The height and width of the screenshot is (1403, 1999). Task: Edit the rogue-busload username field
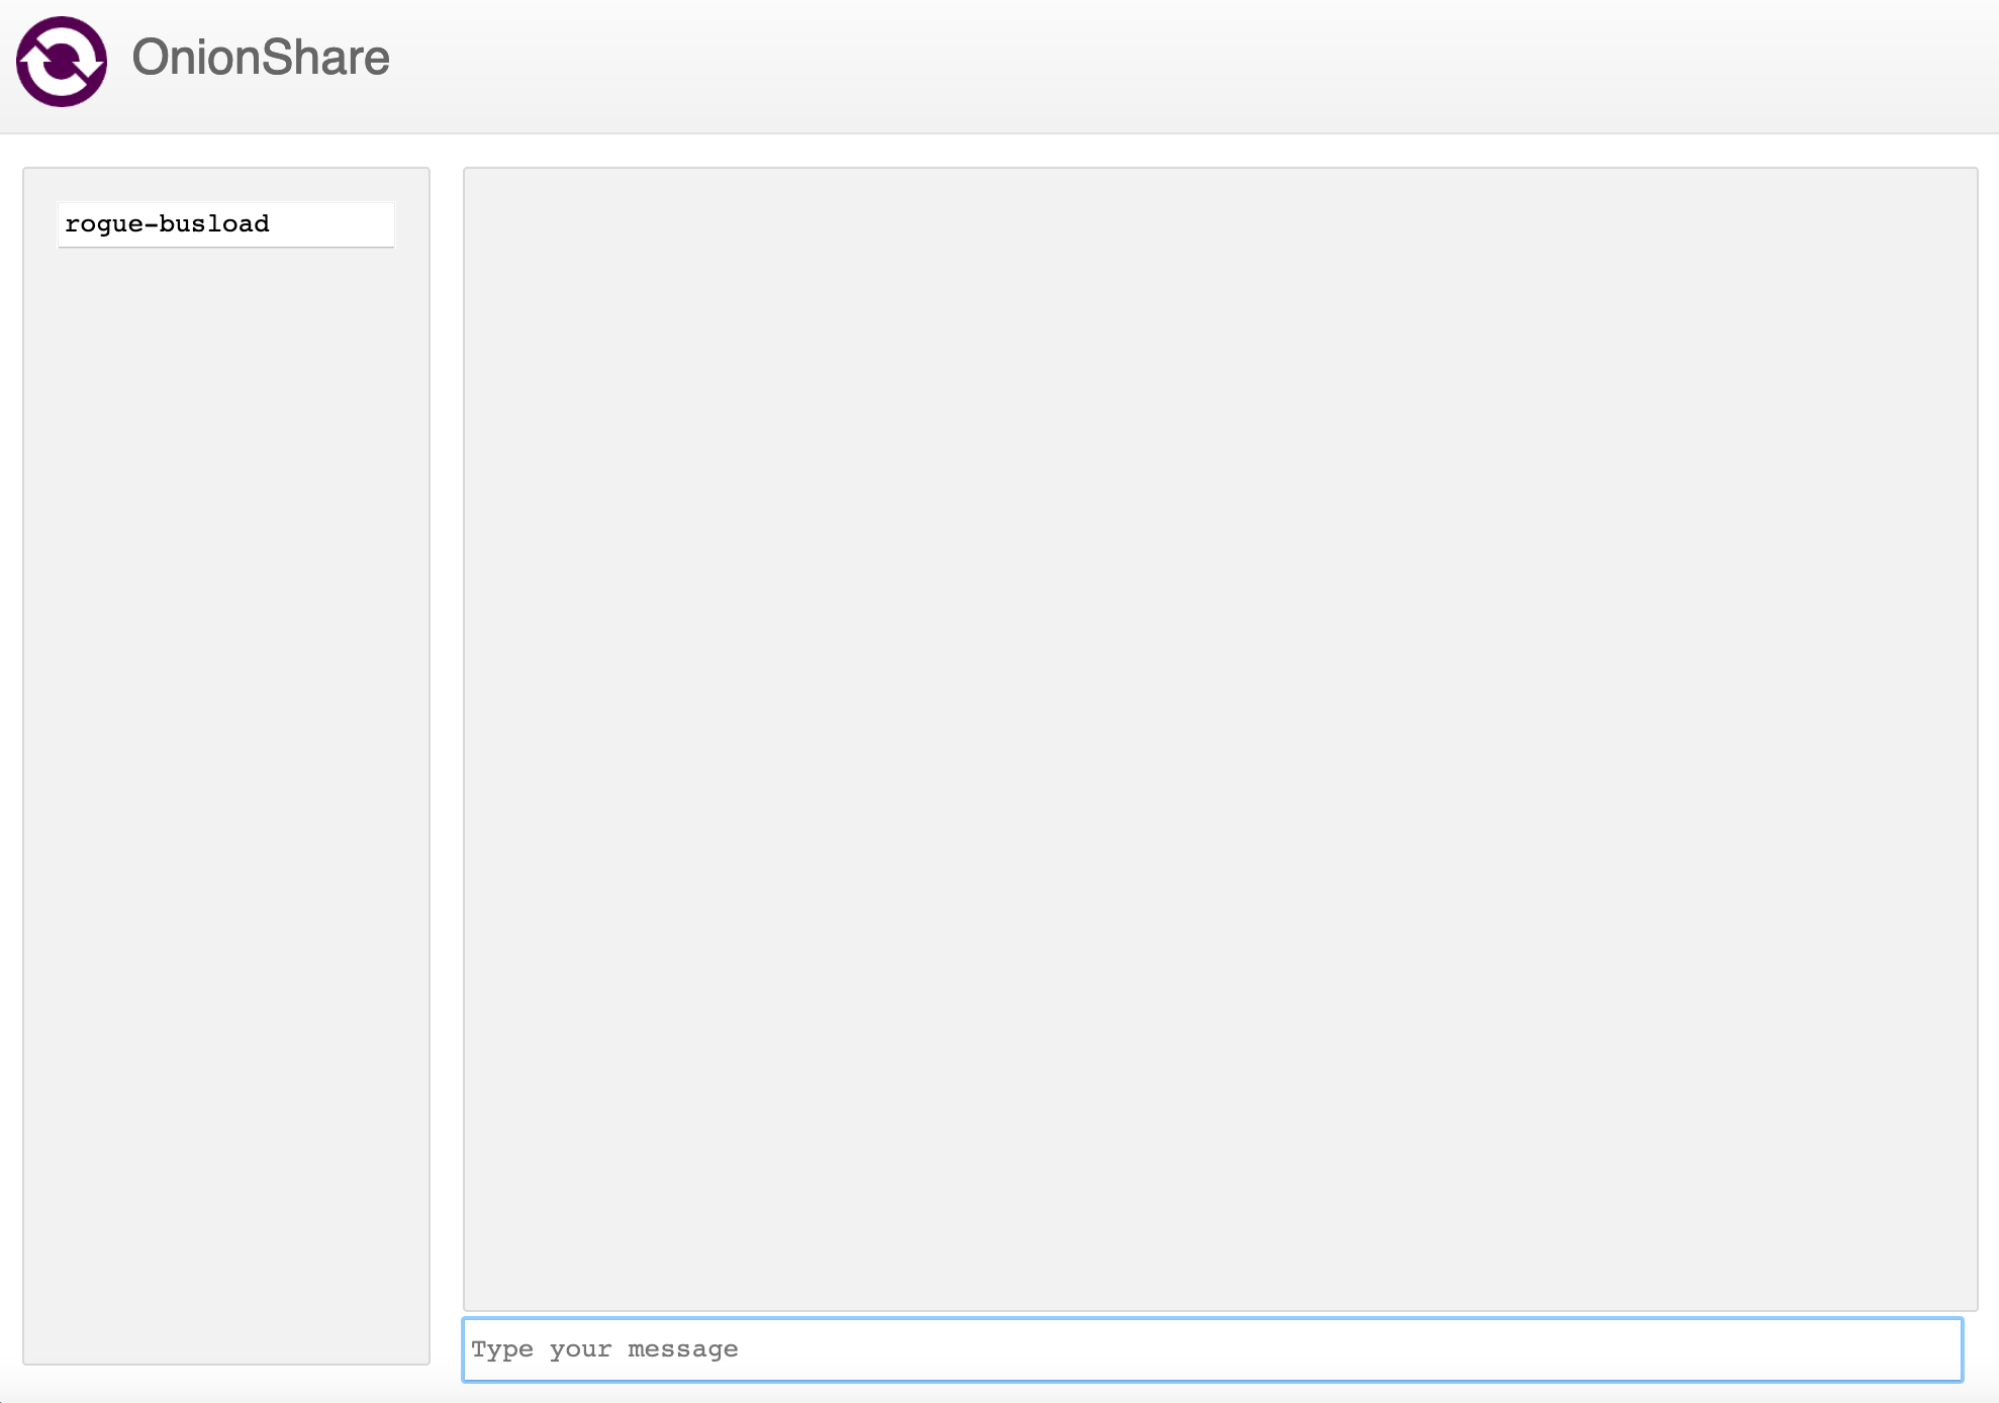coord(226,224)
